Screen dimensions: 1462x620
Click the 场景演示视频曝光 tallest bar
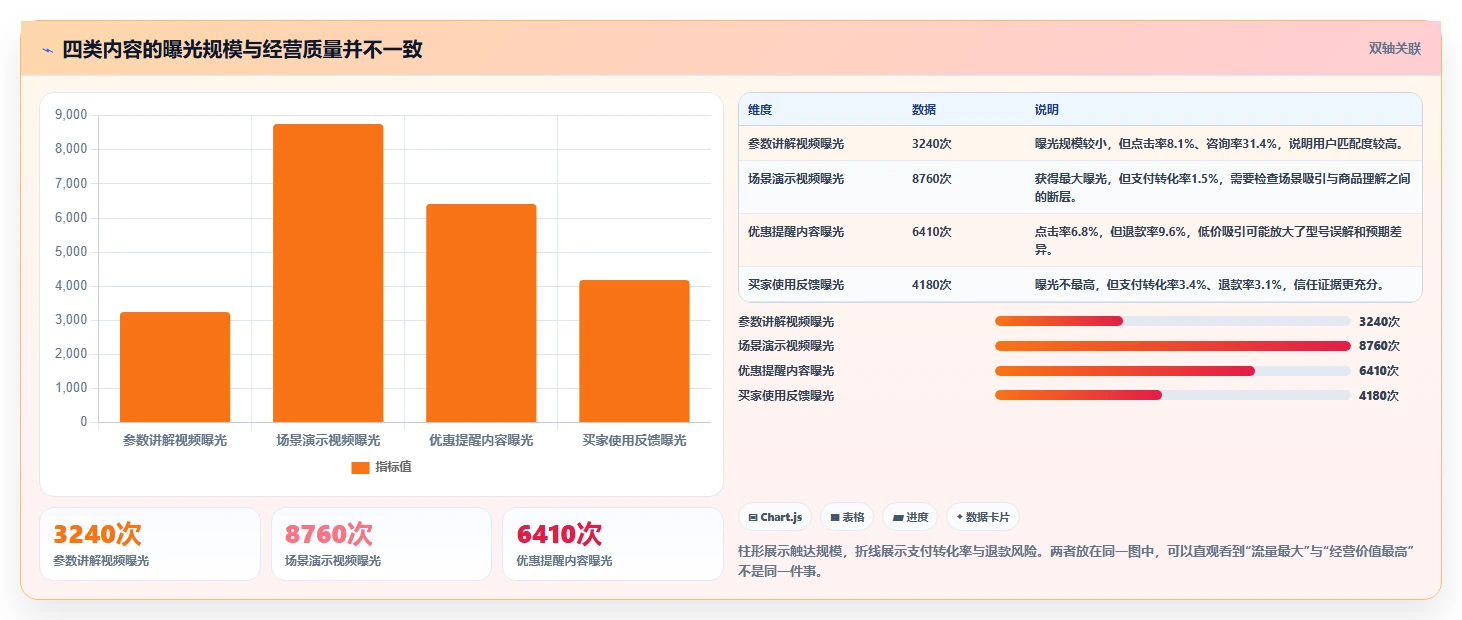click(328, 273)
